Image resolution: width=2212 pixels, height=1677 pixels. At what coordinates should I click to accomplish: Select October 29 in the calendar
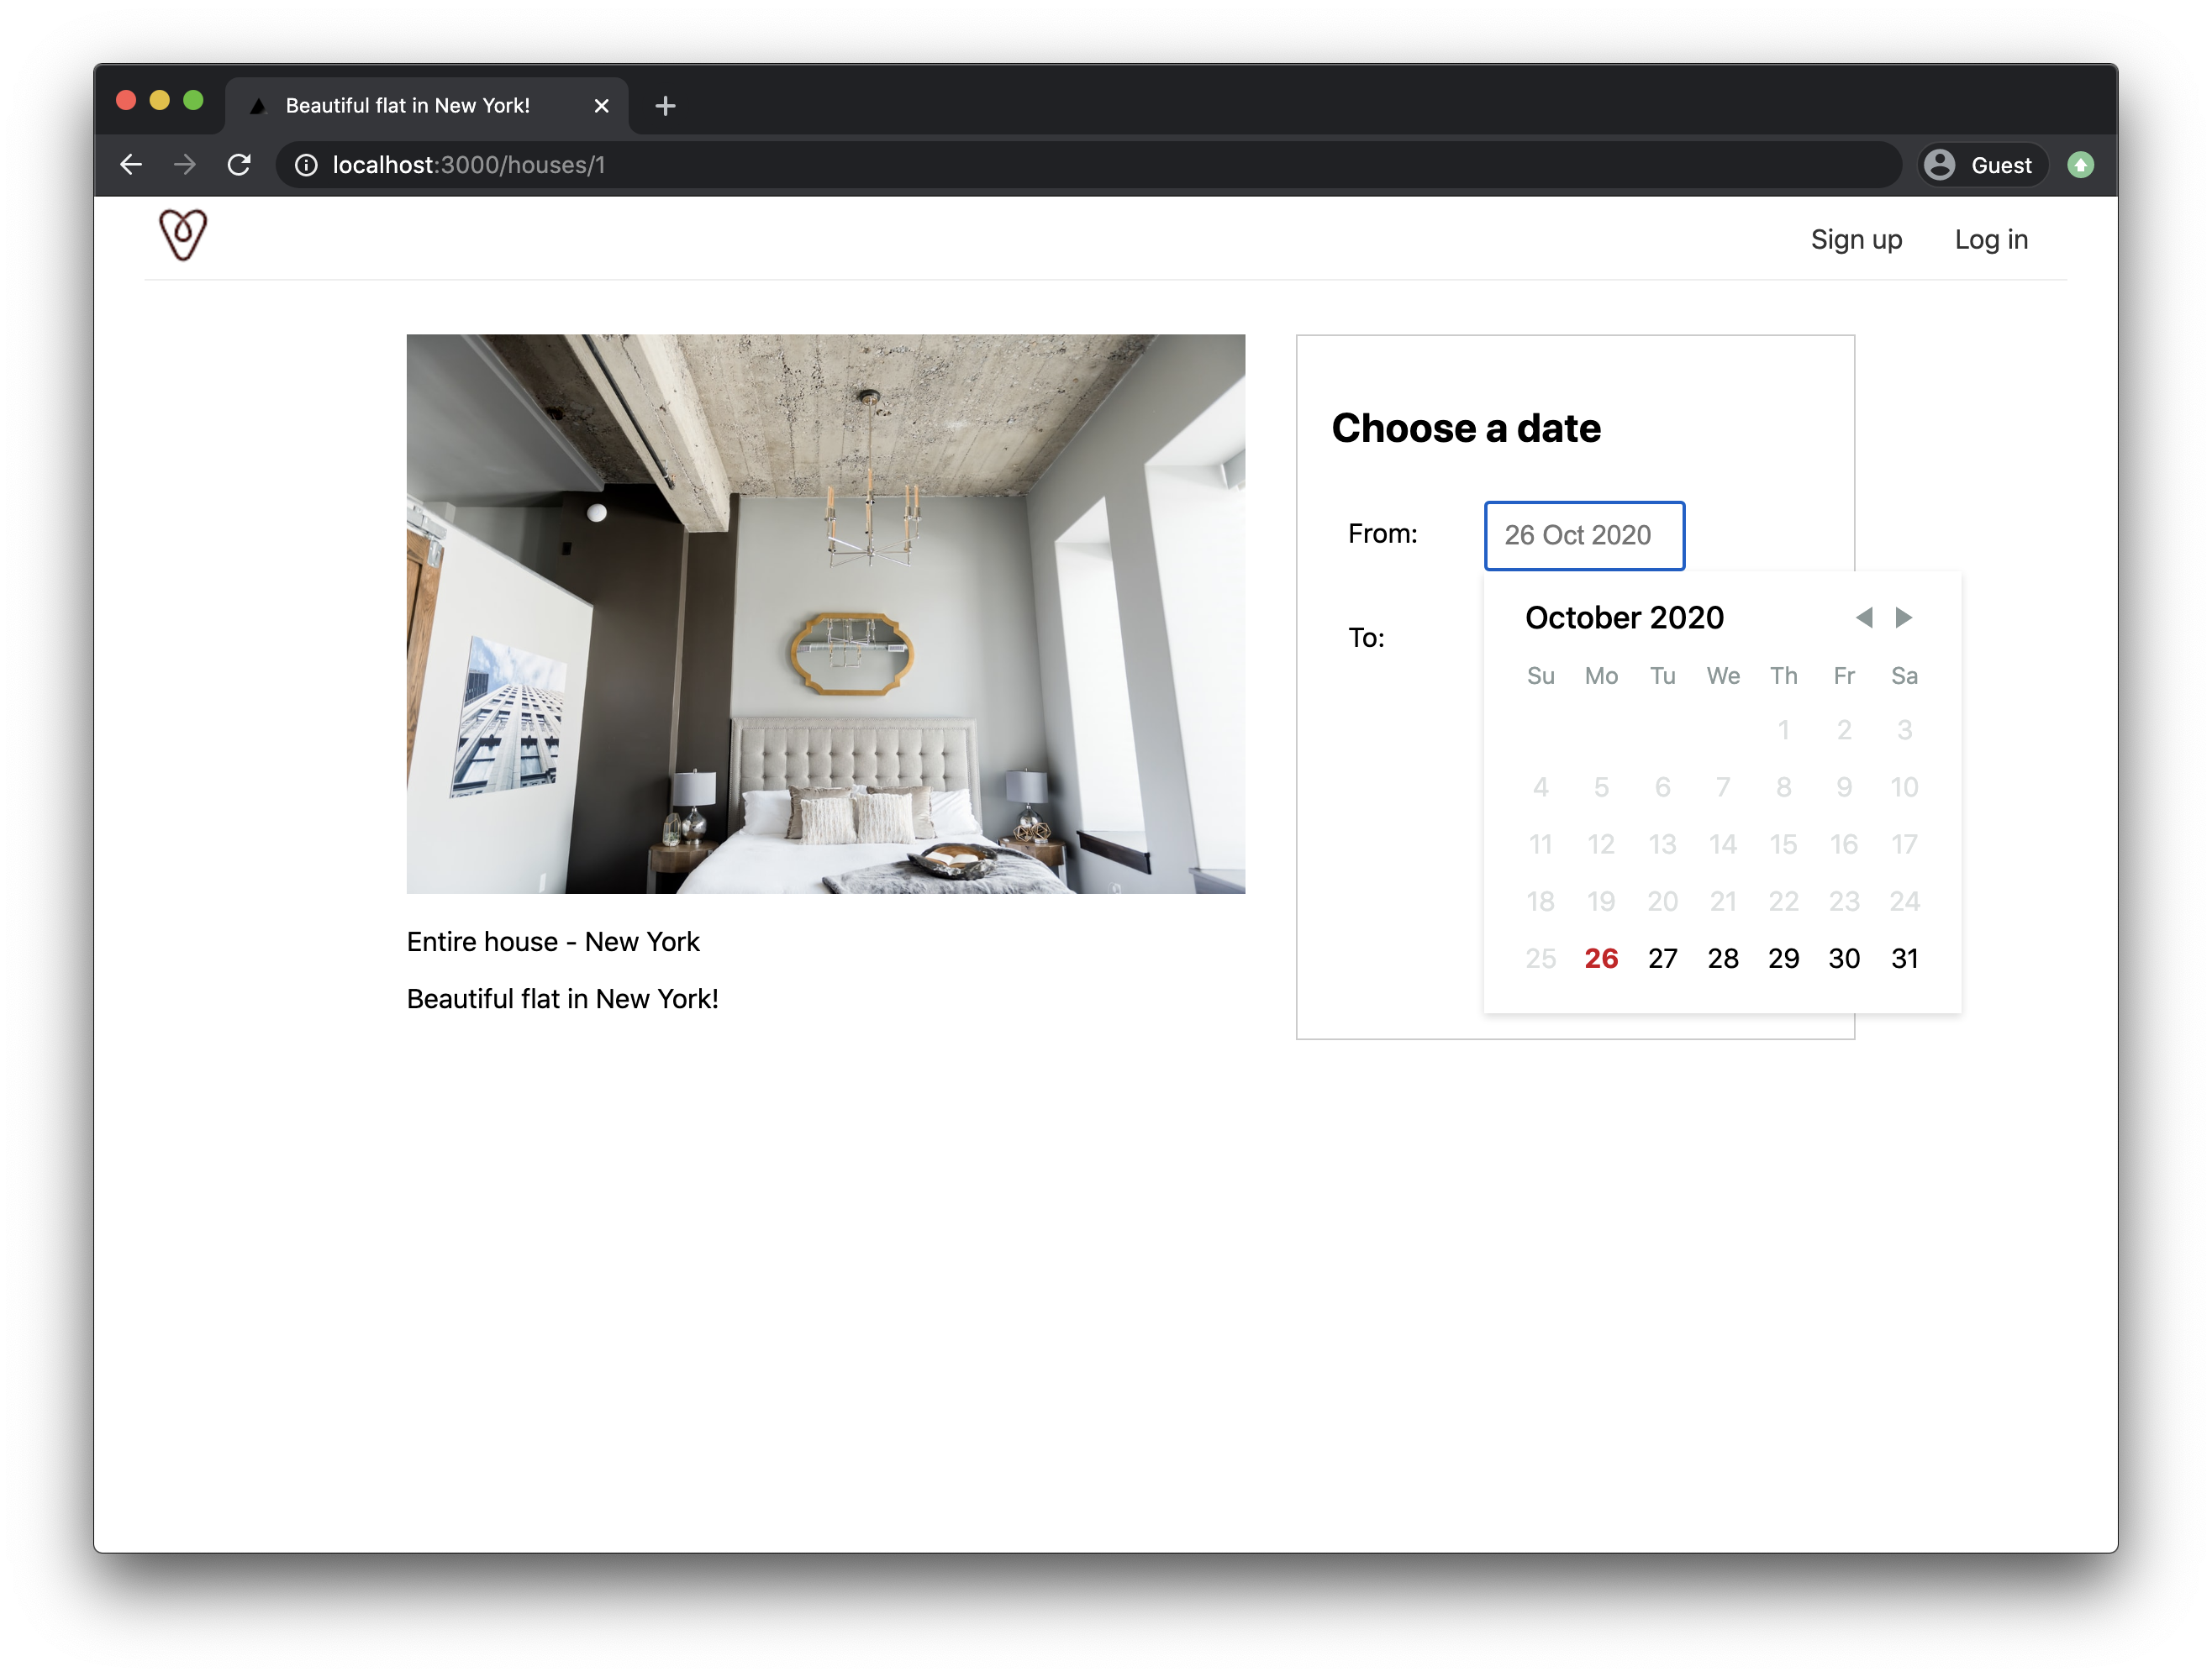[x=1783, y=958]
